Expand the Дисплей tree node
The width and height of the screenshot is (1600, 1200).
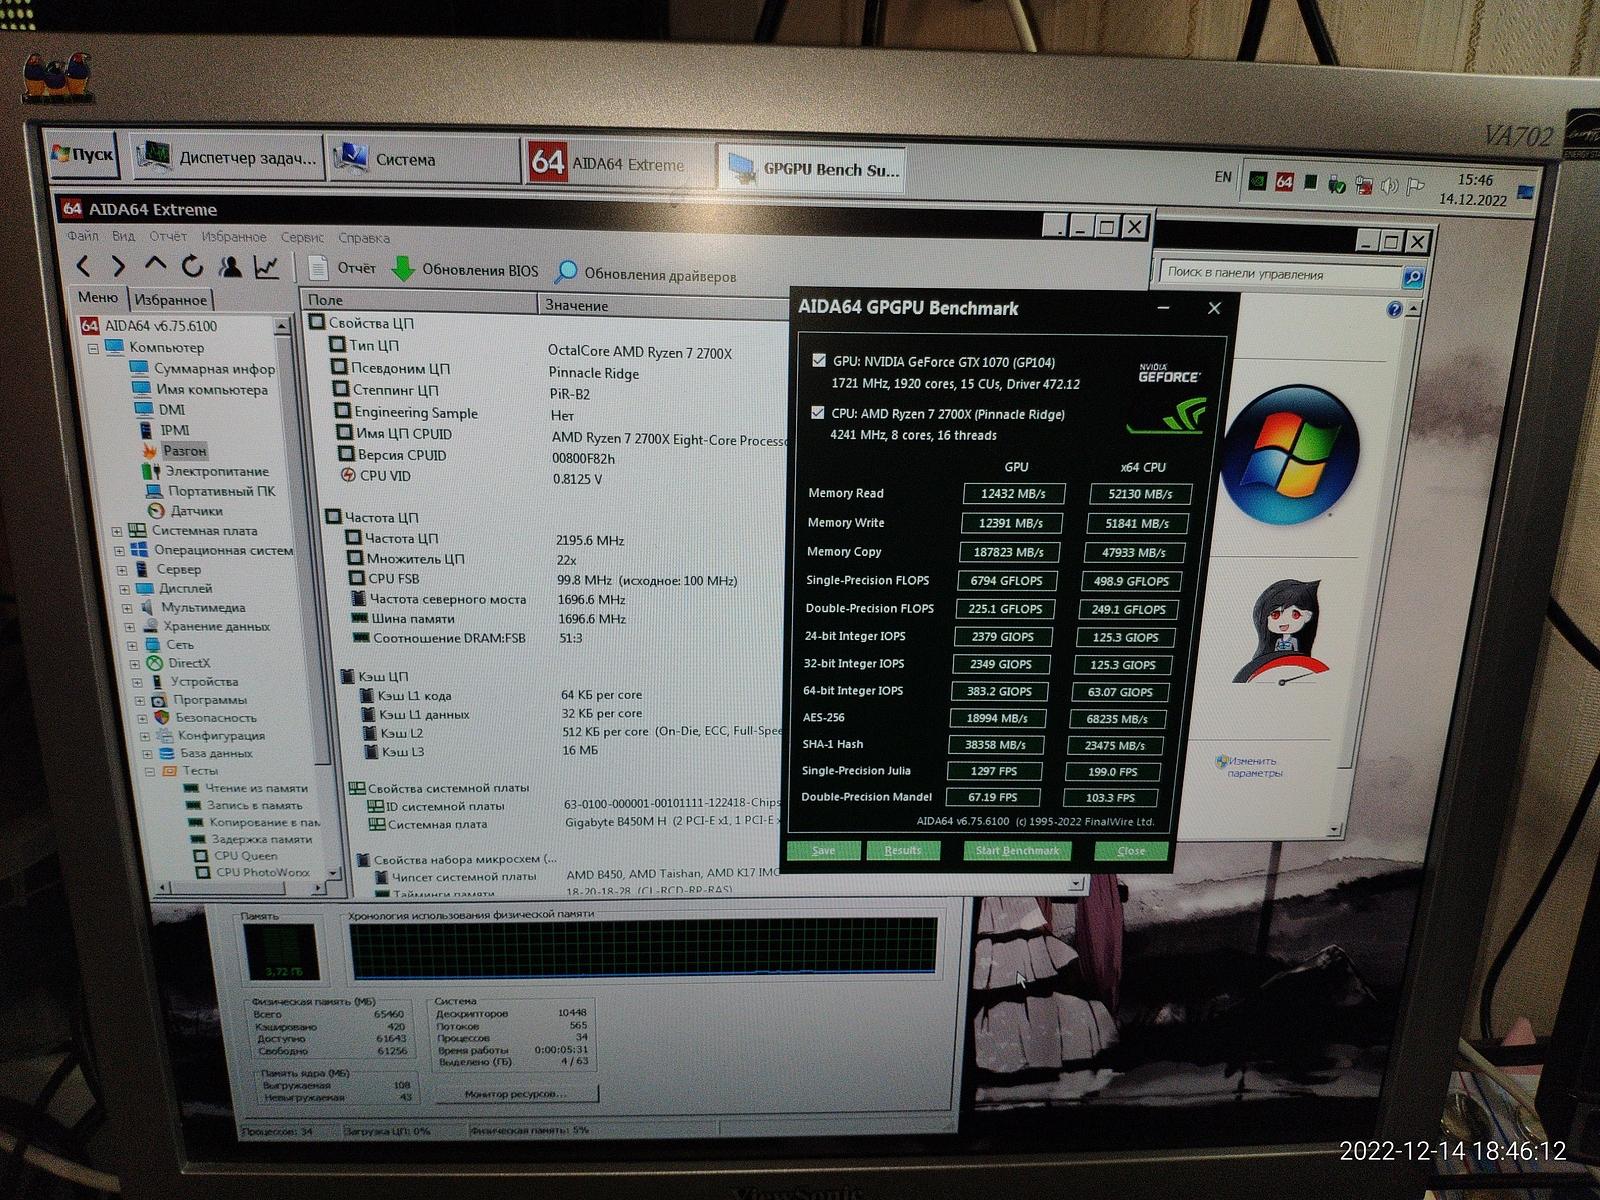click(x=124, y=589)
